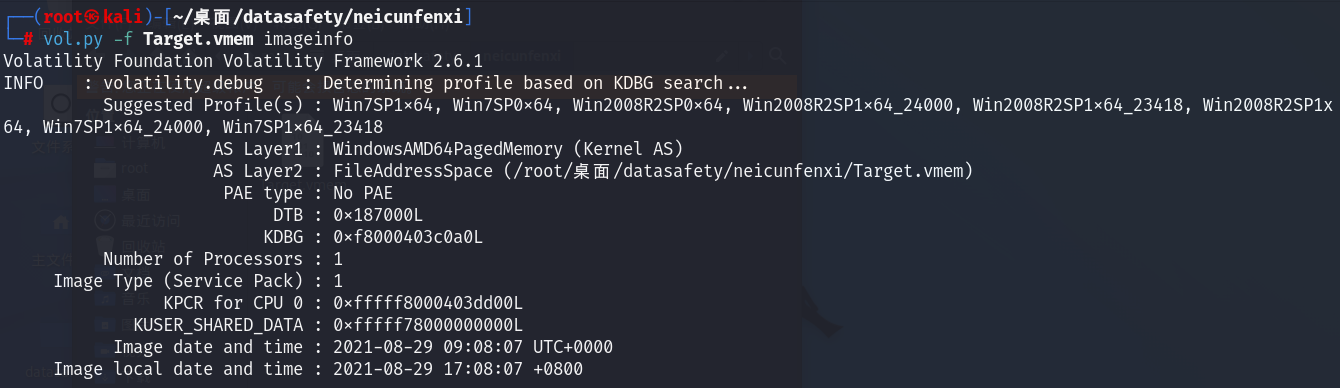Click the FileAddressSpace file path value
This screenshot has width=1340, height=388.
[x=653, y=171]
